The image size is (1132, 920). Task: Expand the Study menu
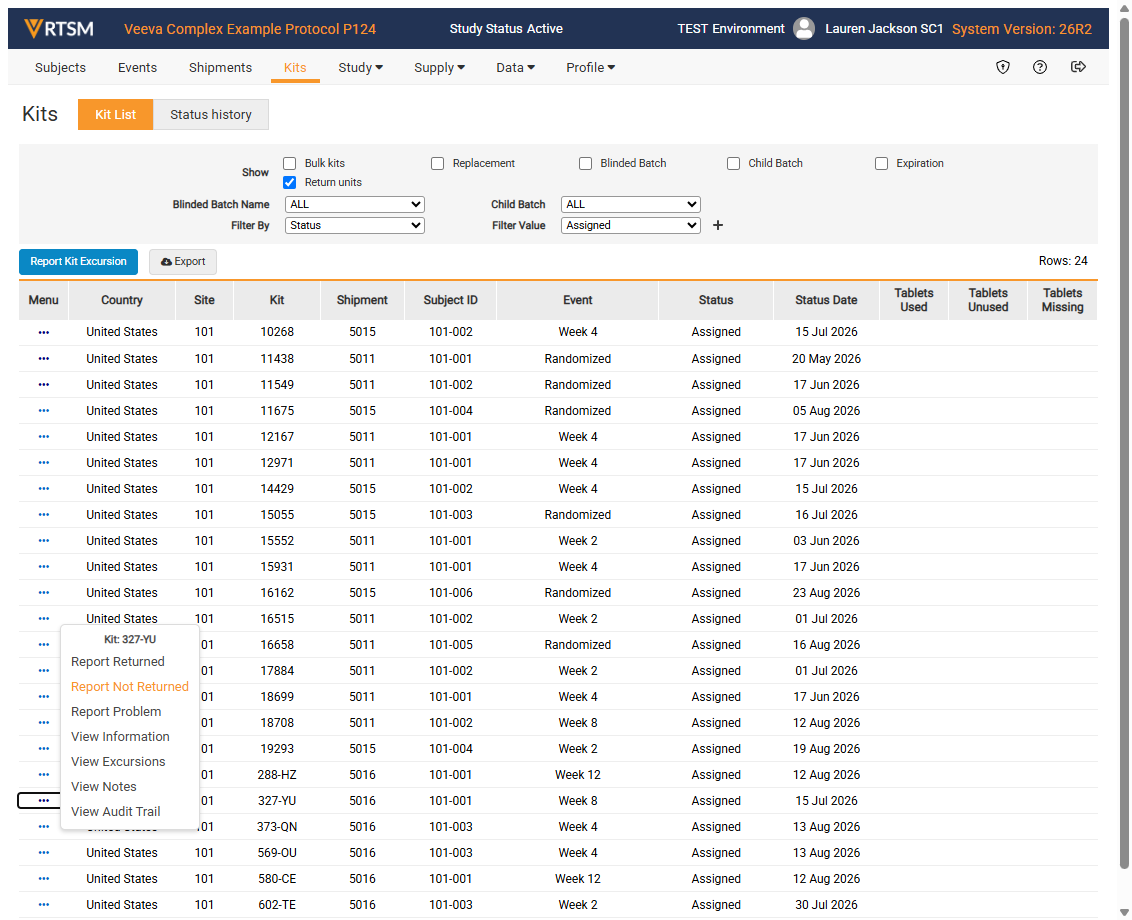[x=360, y=68]
